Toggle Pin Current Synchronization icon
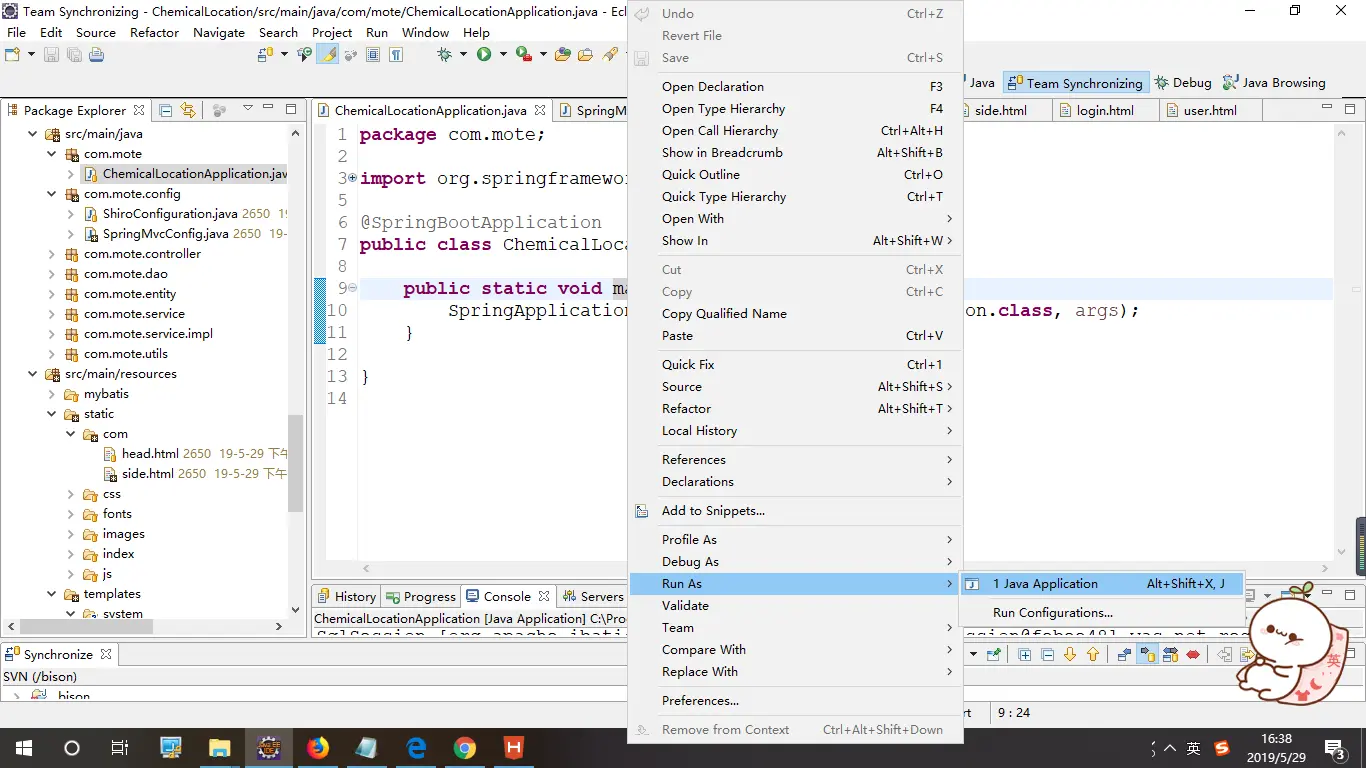The image size is (1366, 768). pos(993,655)
